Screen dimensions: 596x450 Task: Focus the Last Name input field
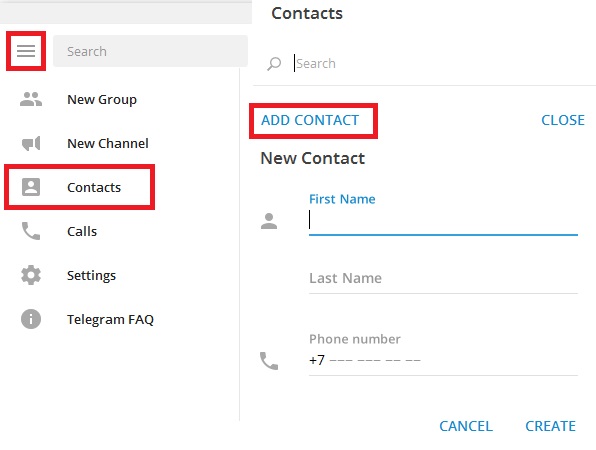click(443, 279)
